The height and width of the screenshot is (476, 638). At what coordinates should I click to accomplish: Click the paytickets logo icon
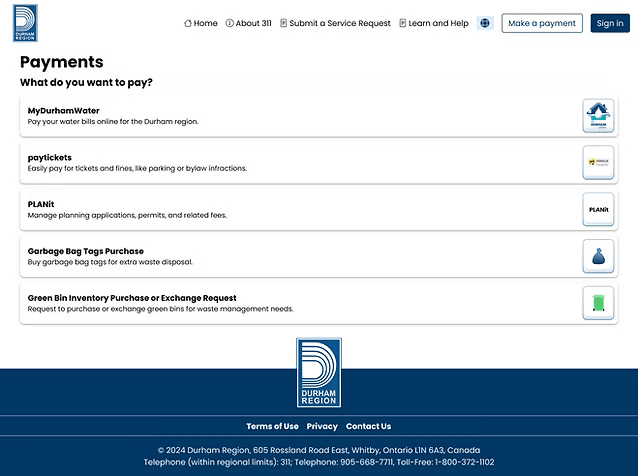[x=598, y=162]
